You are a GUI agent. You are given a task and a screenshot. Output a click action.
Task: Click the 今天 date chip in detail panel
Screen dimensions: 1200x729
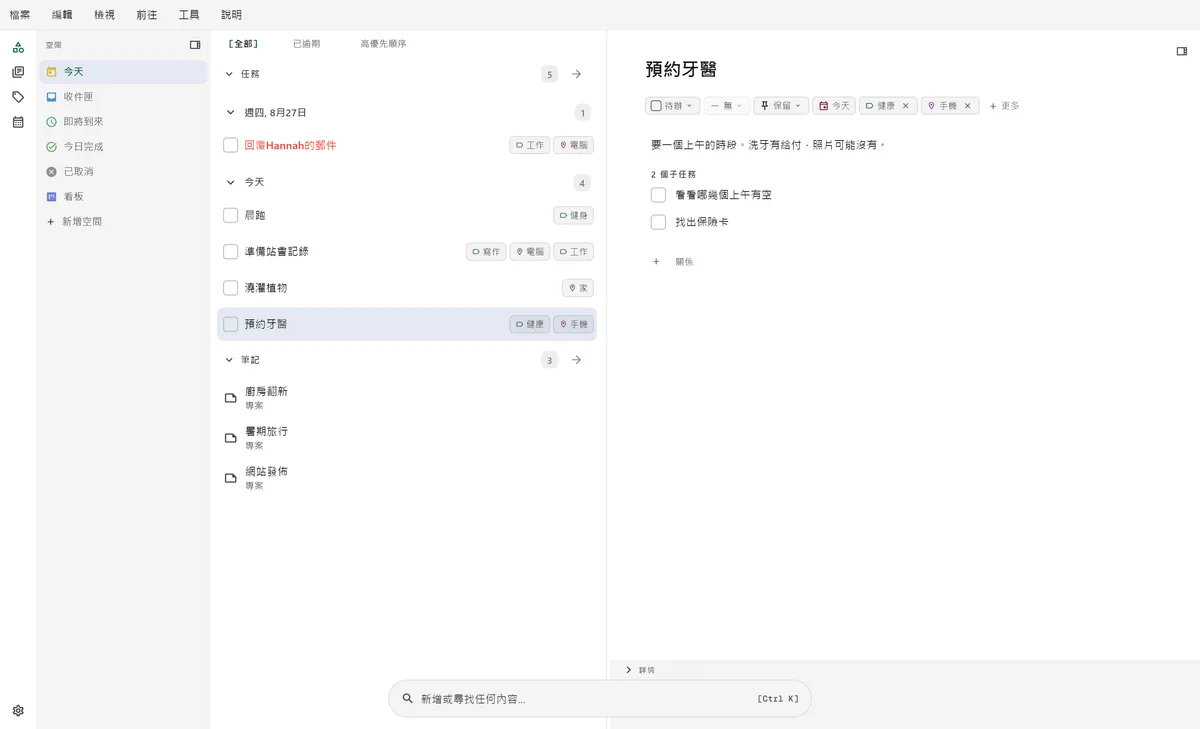click(x=834, y=106)
